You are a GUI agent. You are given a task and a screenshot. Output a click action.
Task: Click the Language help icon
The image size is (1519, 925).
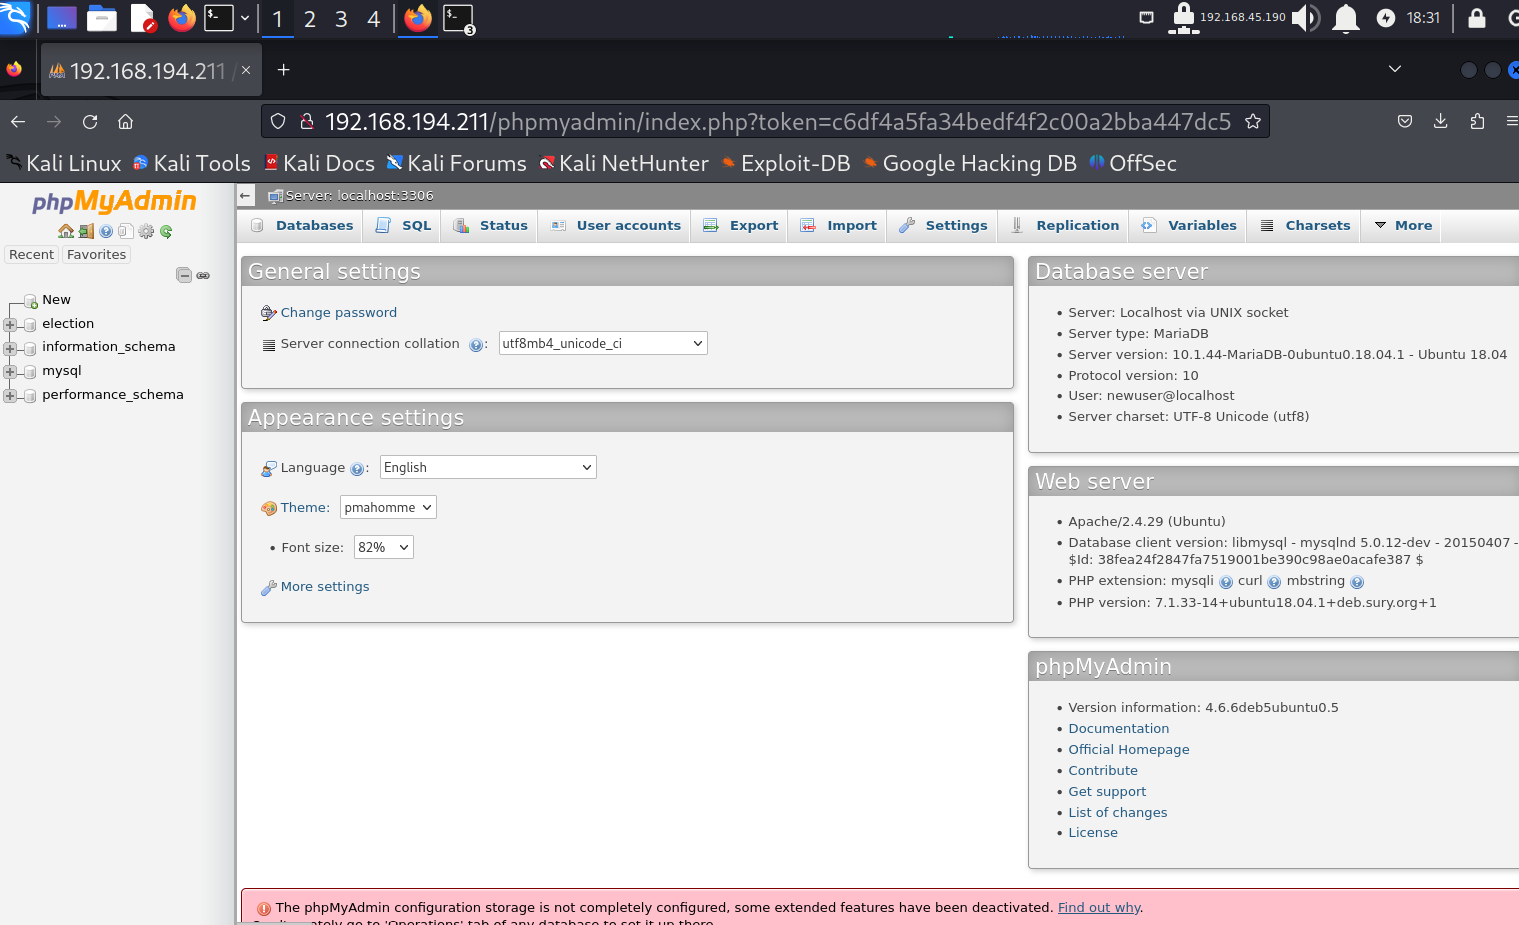[357, 469]
